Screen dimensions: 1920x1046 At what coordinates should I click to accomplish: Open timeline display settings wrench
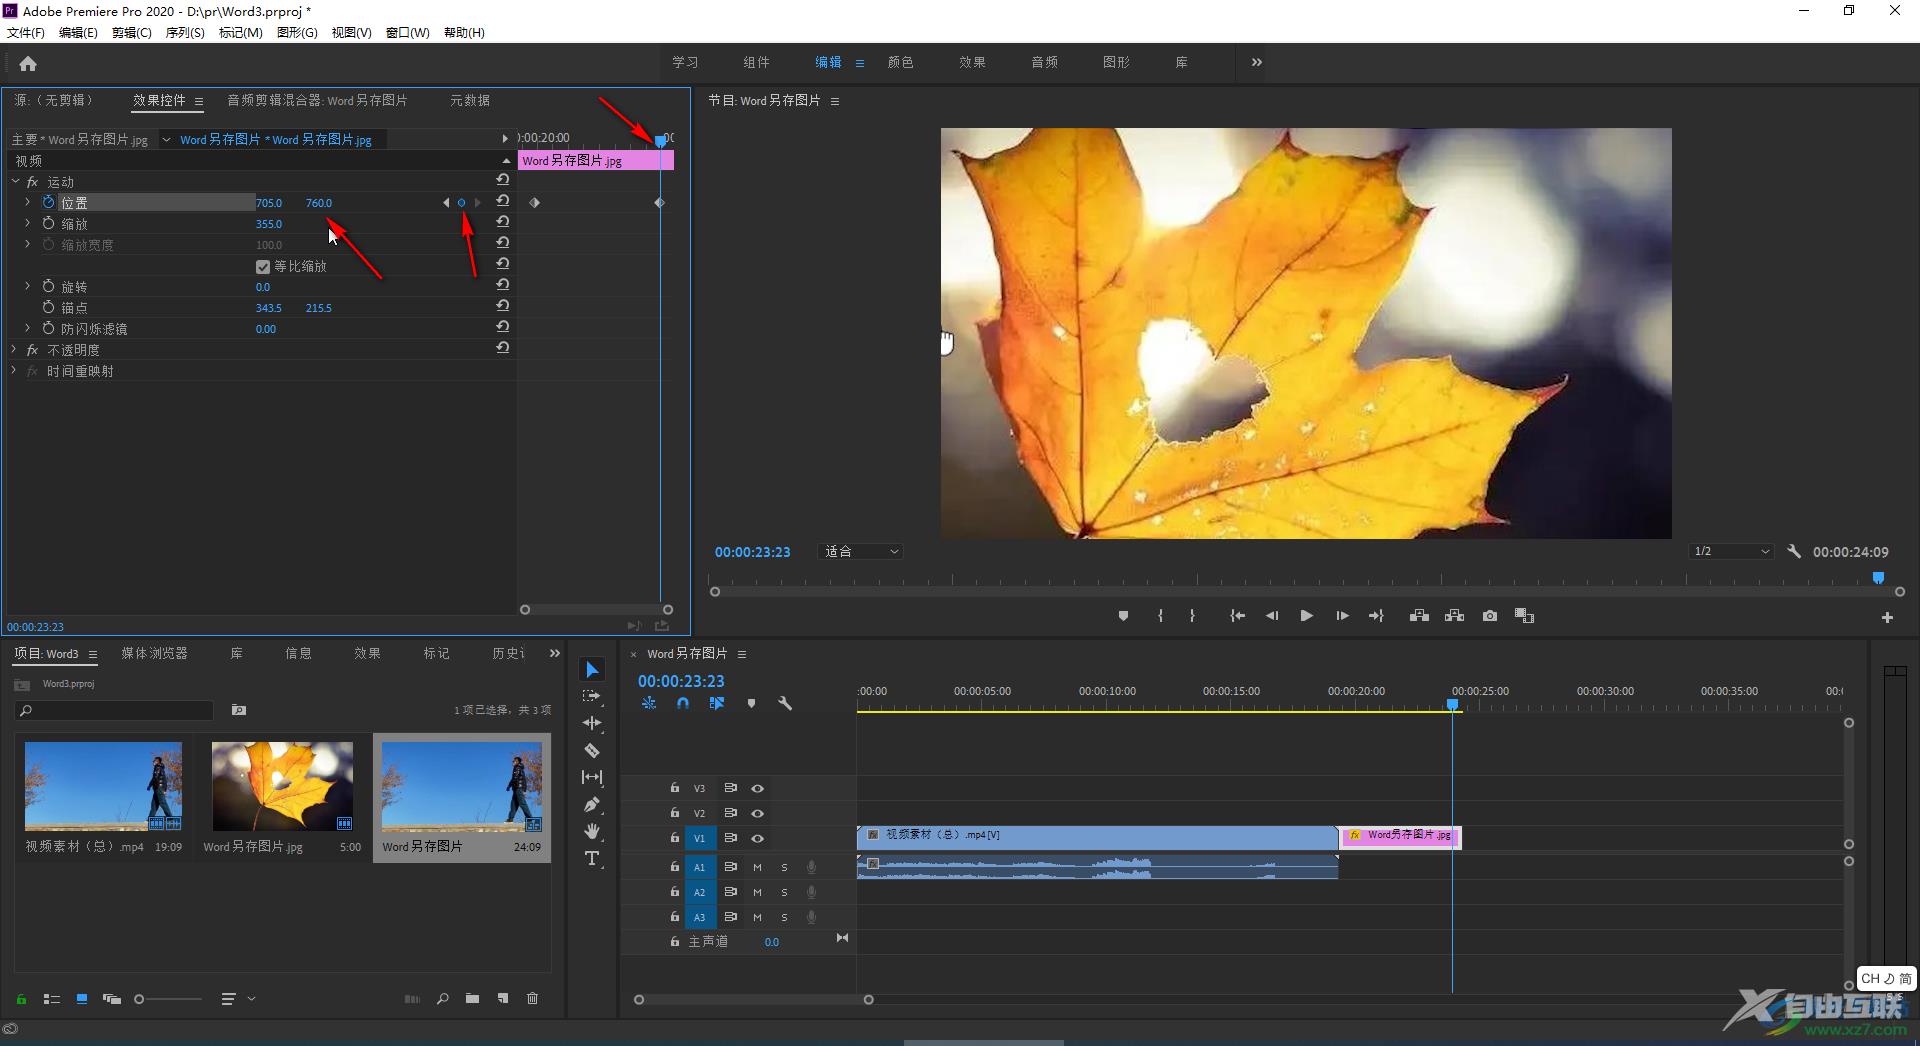pos(785,703)
